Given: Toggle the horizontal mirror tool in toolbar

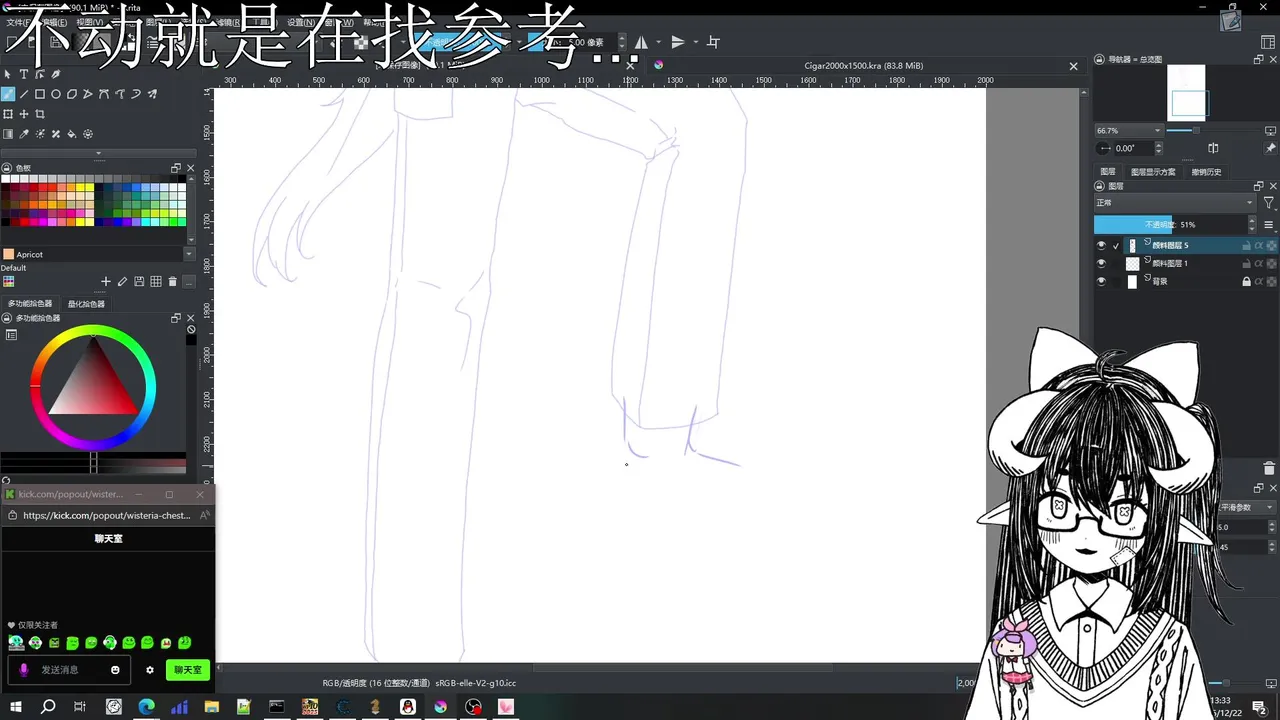Looking at the screenshot, I should tap(642, 42).
